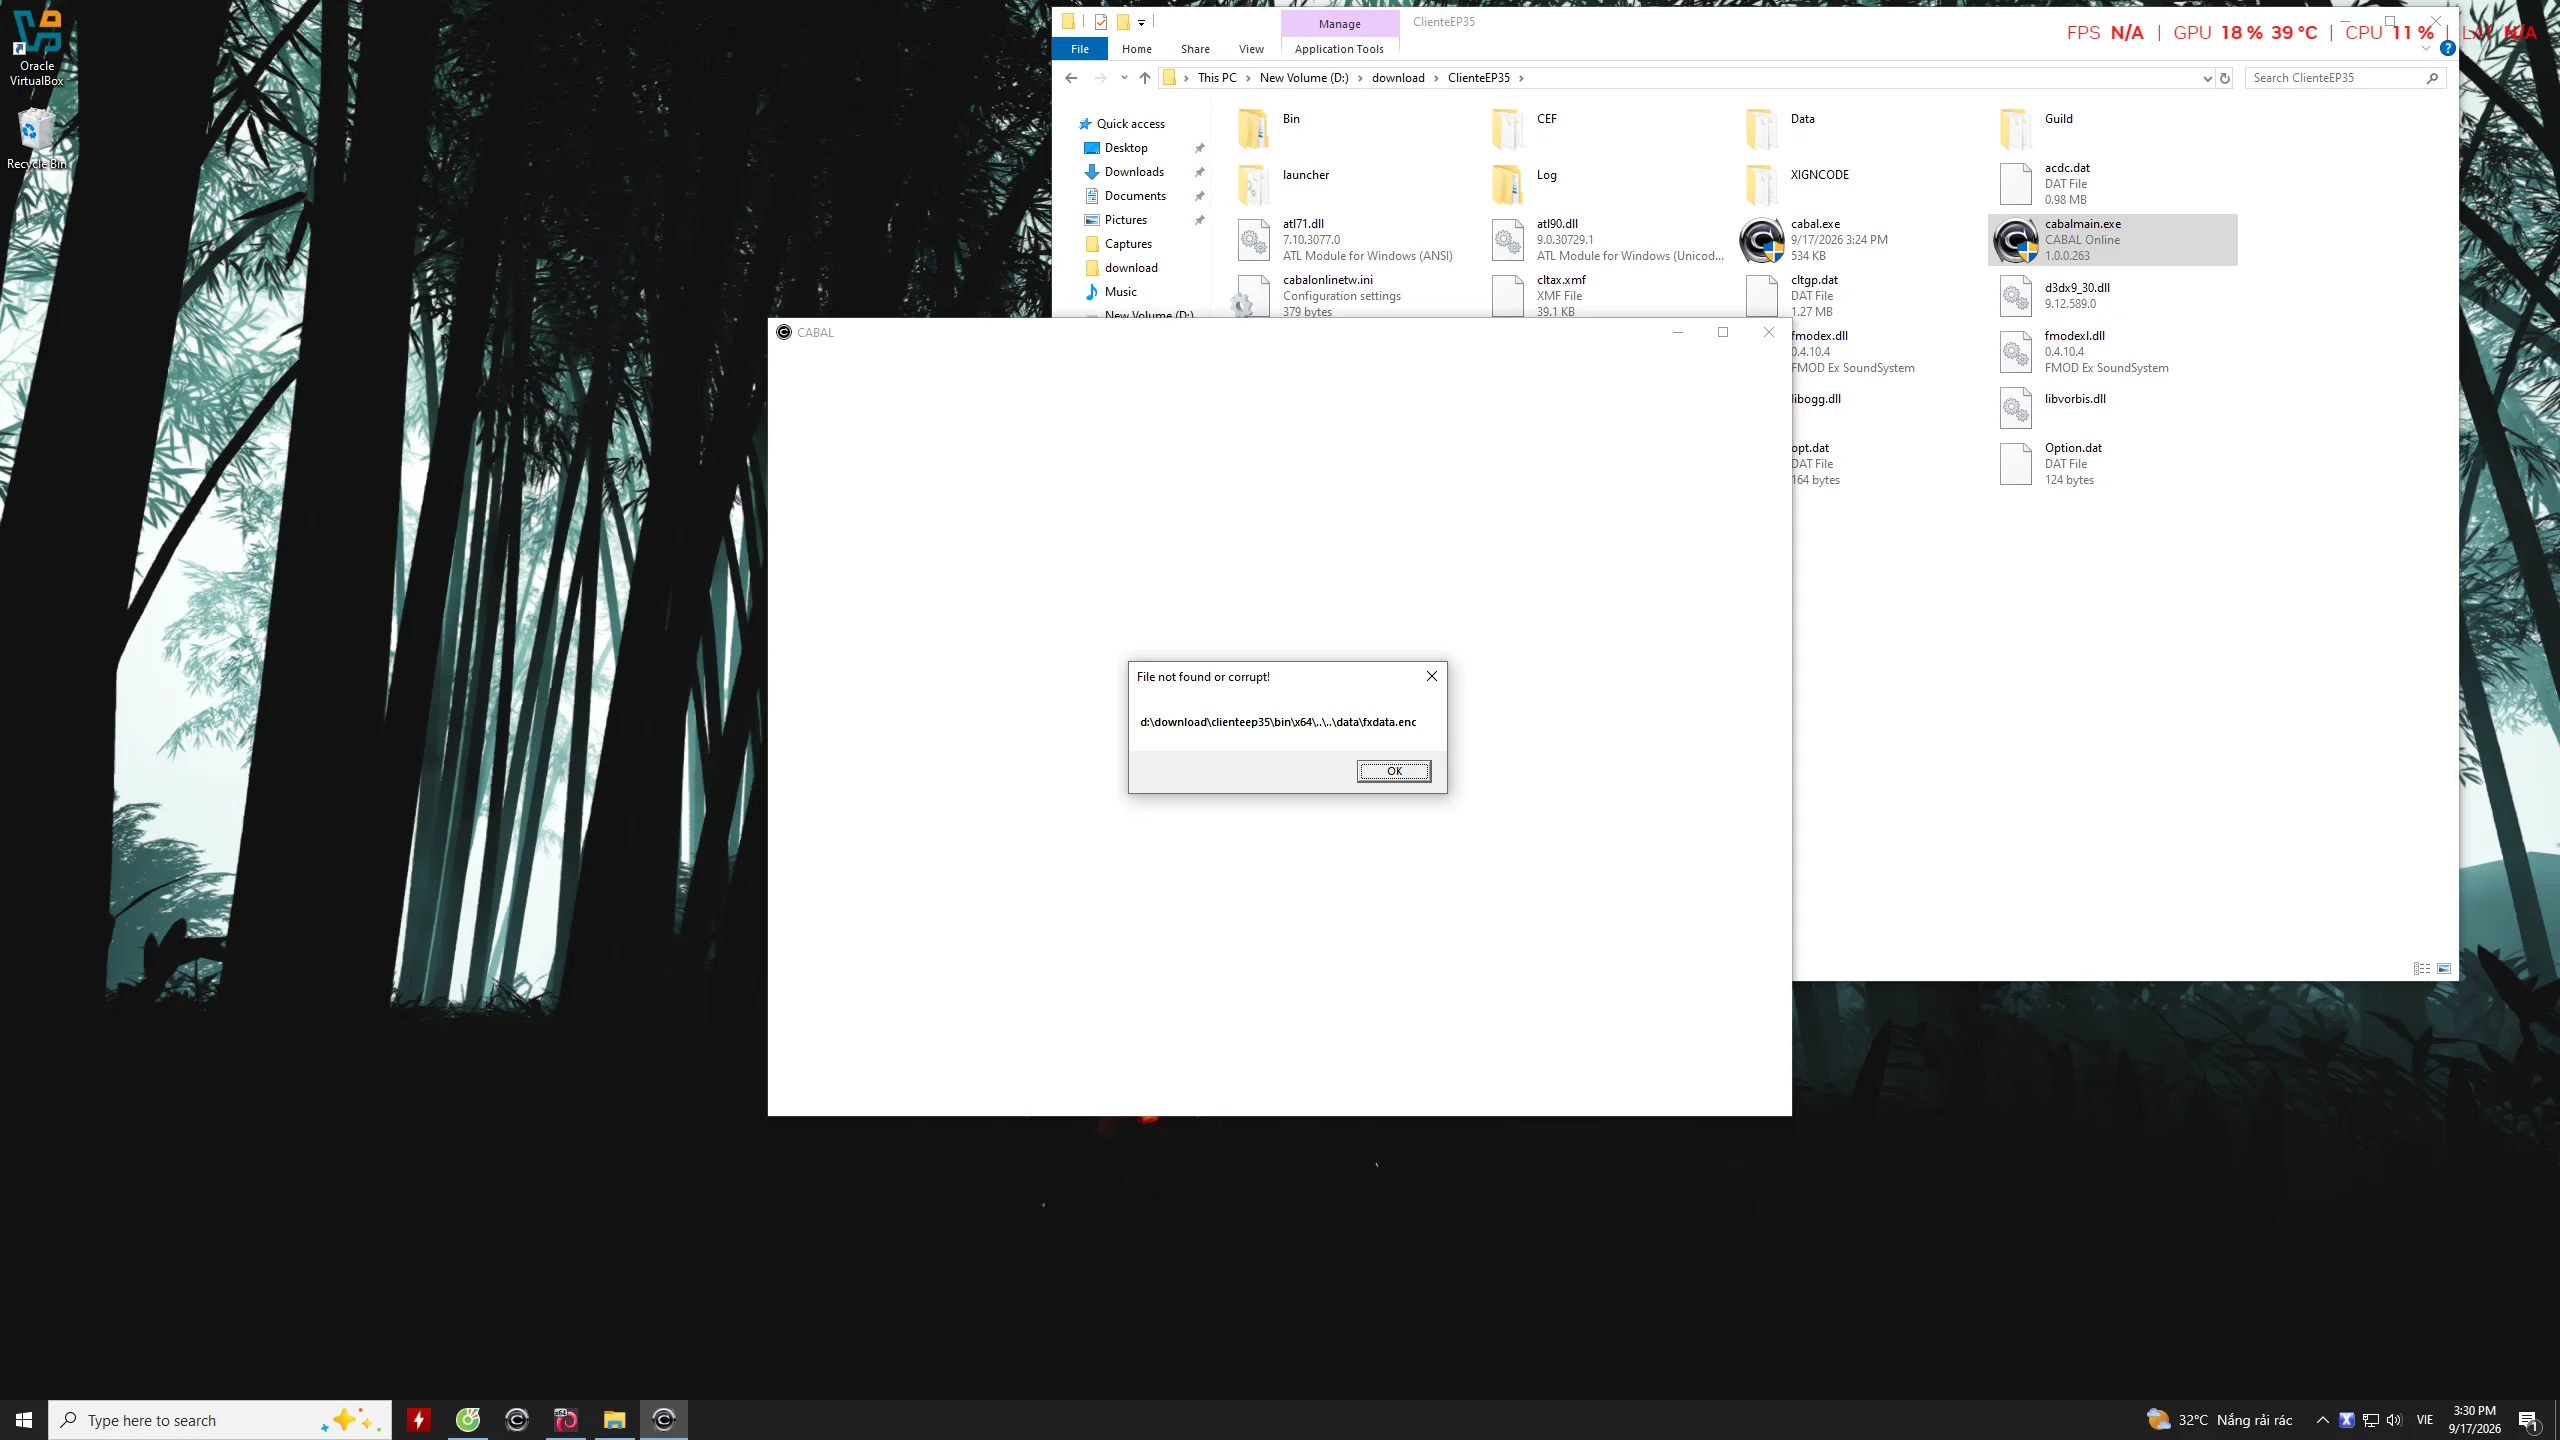Click the red lightning taskbar app
2560x1440 pixels.
419,1420
